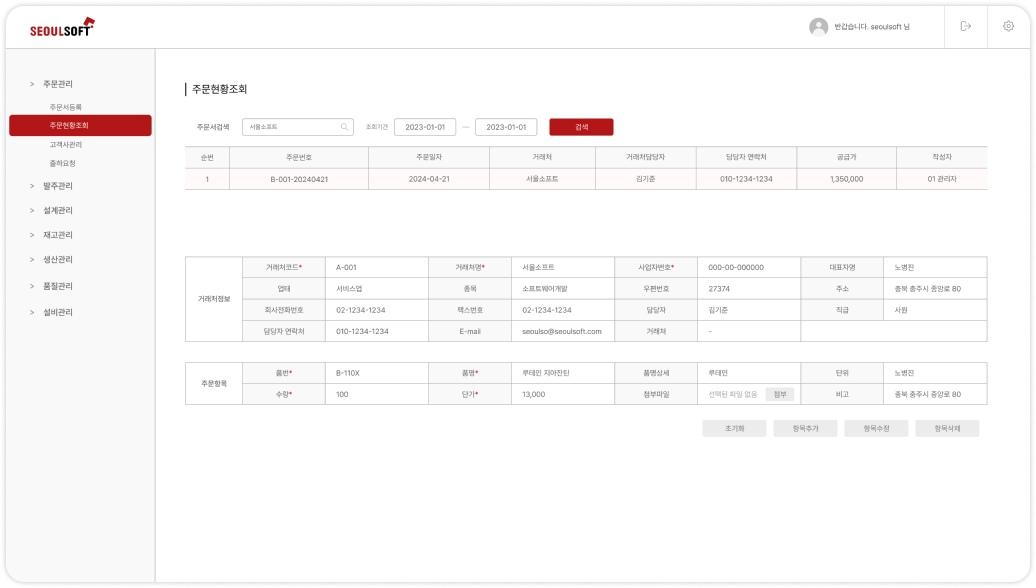Click the magnifier icon in 주문서검색 field
The width and height of the screenshot is (1036, 588).
point(344,127)
